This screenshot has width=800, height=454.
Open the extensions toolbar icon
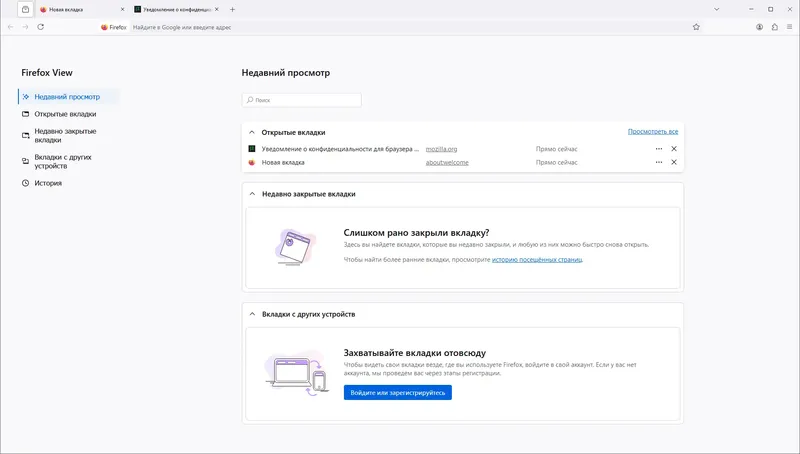[775, 27]
